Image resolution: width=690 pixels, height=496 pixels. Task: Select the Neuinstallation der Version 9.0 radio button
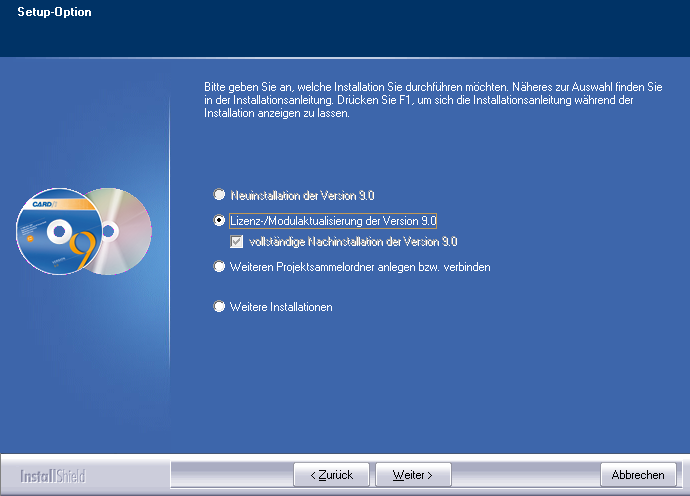coord(219,195)
